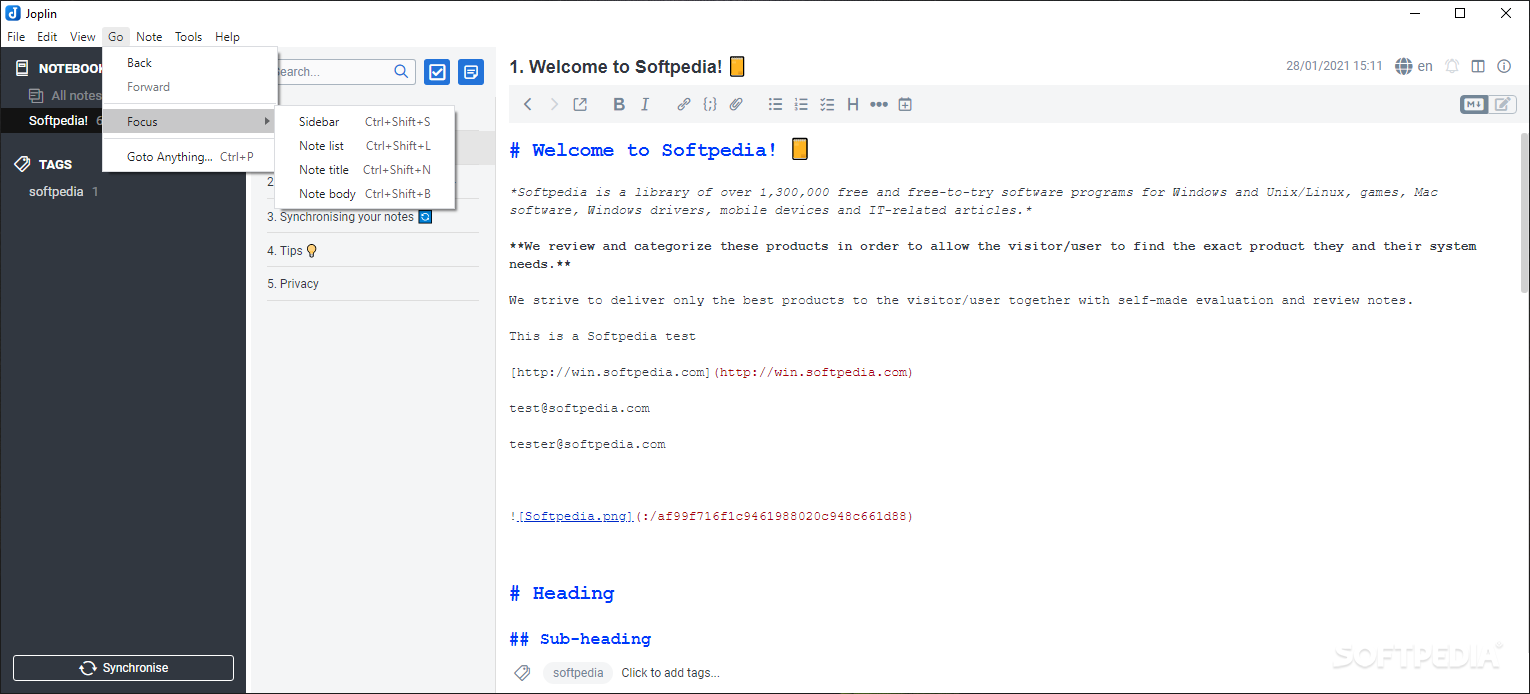Insert a checkbox list
1530x694 pixels.
827,104
